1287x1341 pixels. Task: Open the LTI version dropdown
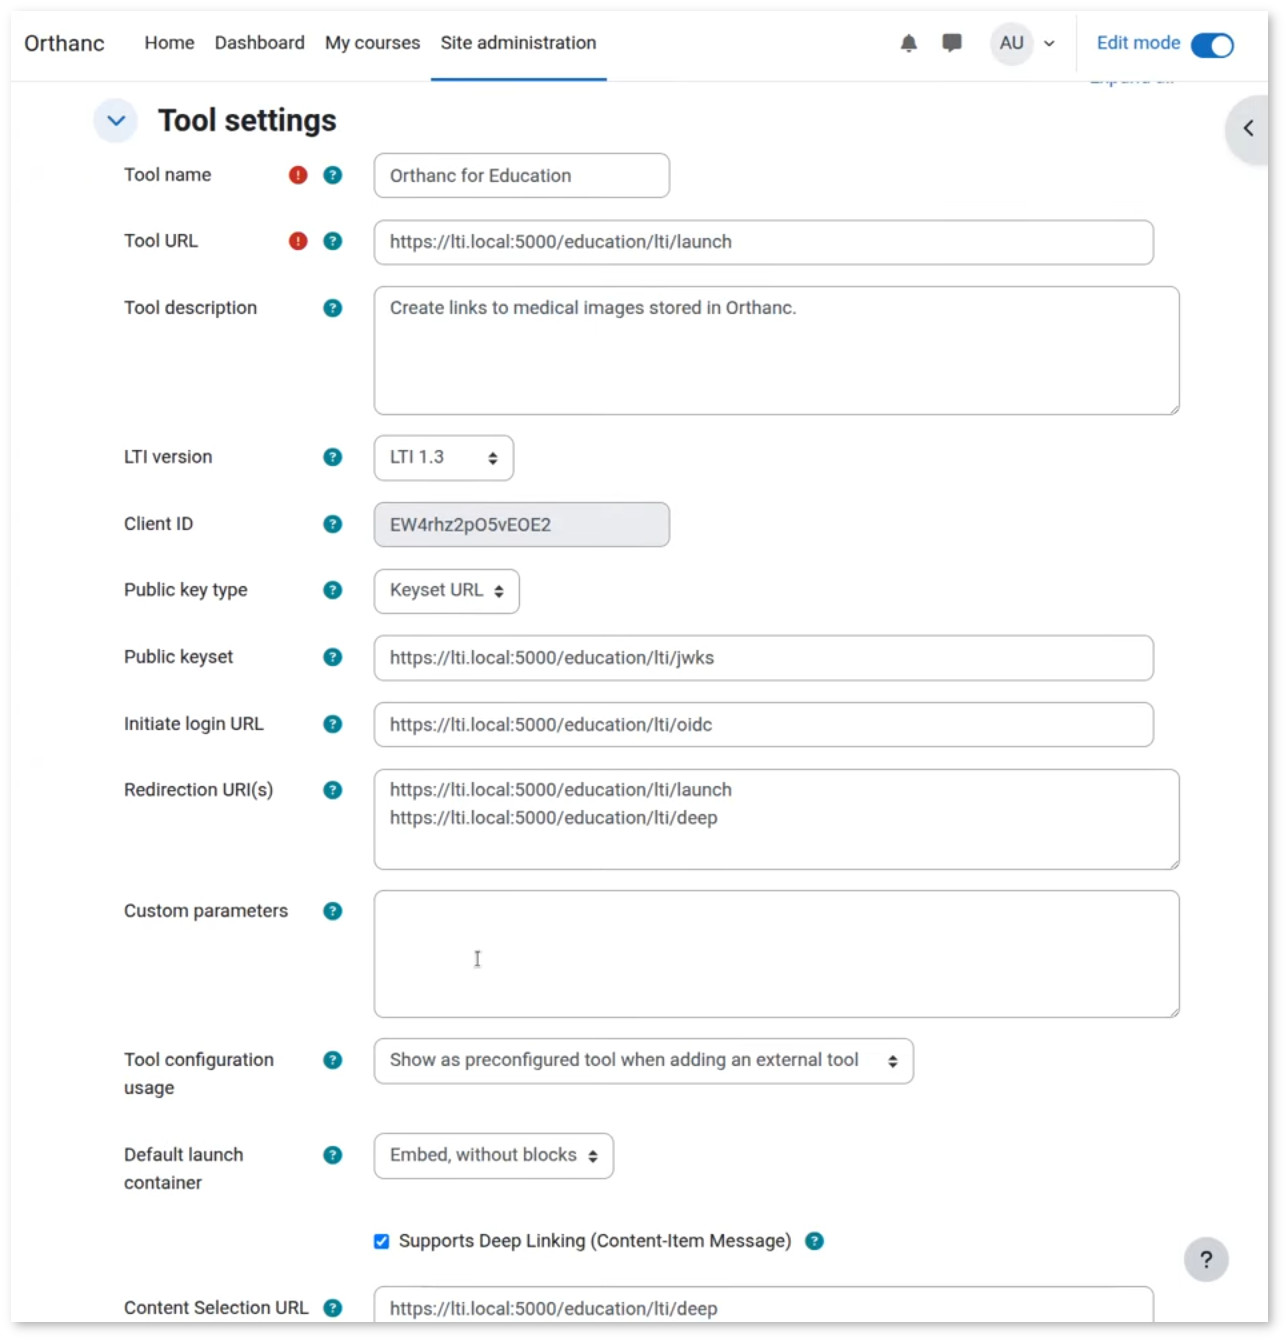(443, 458)
